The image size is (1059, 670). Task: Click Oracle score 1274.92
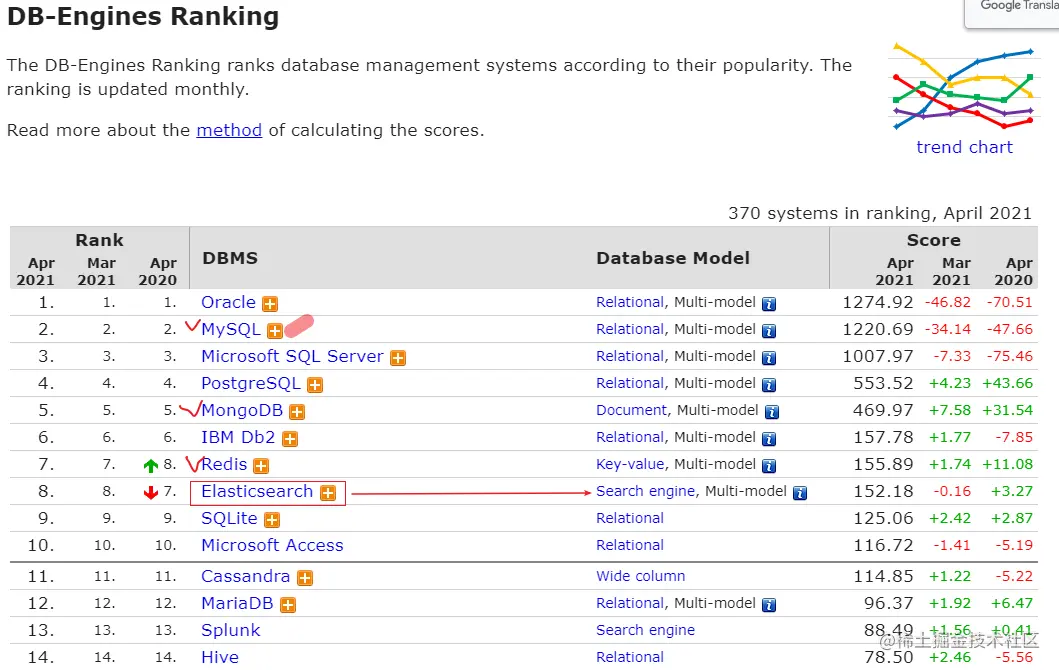(877, 302)
